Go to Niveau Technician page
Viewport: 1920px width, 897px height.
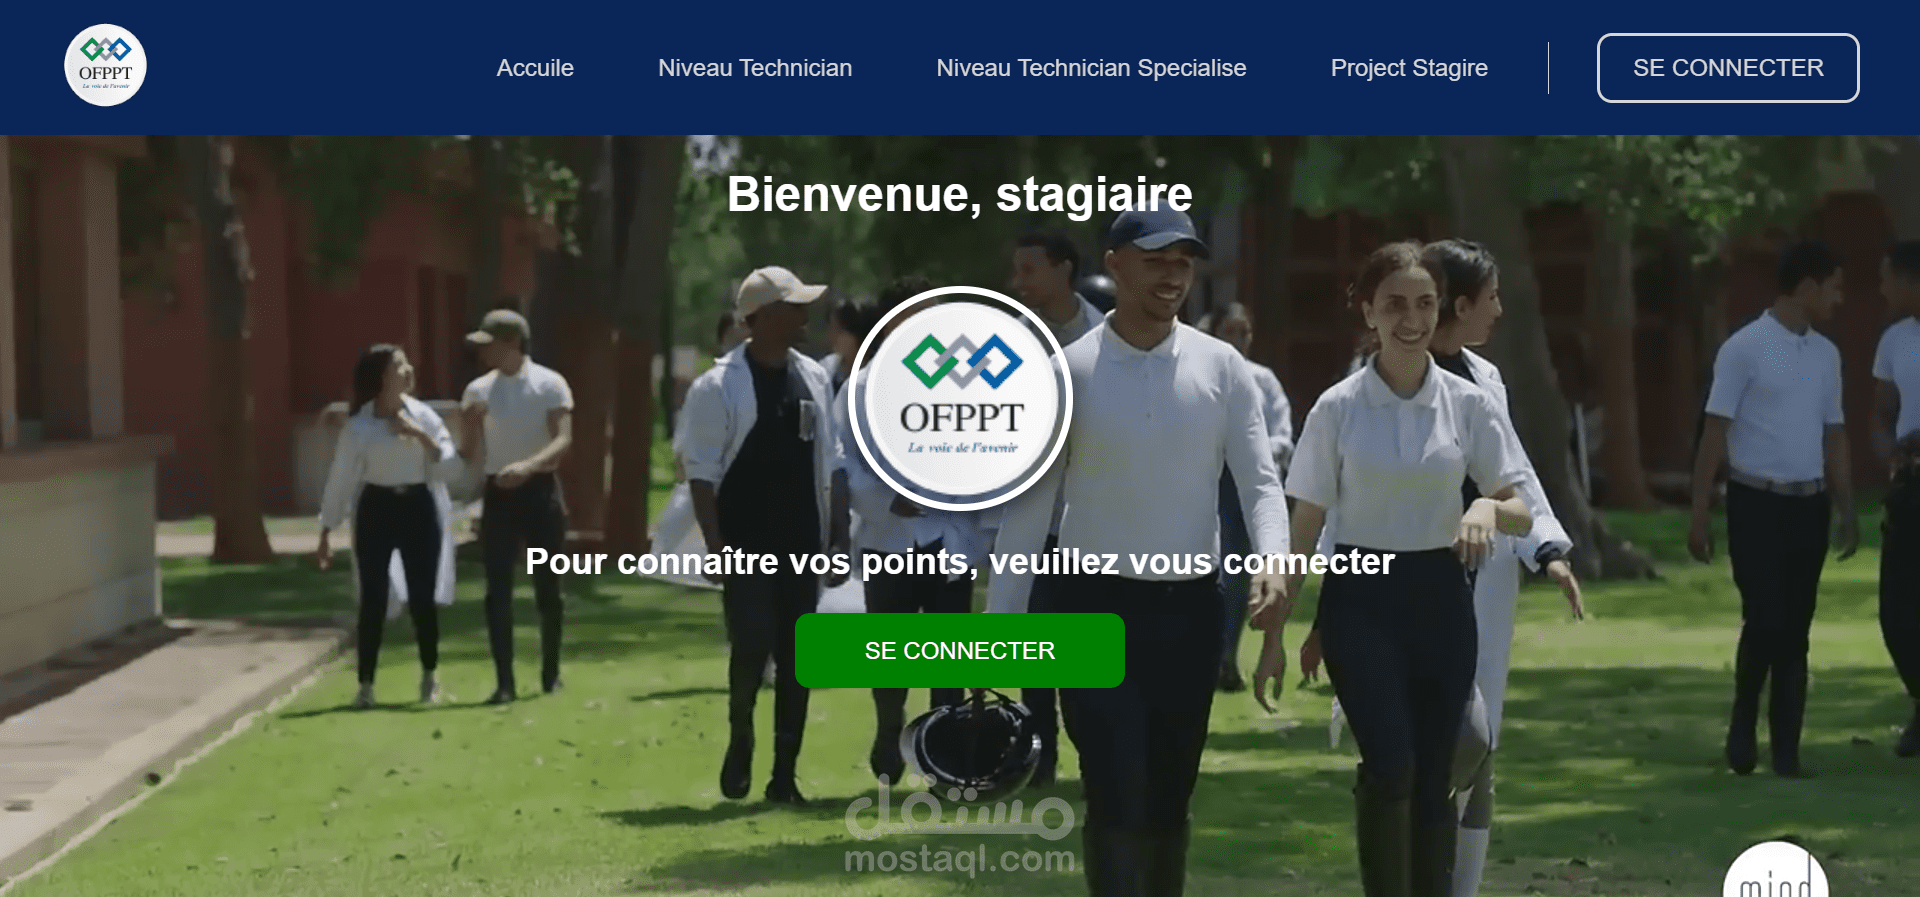coord(755,68)
